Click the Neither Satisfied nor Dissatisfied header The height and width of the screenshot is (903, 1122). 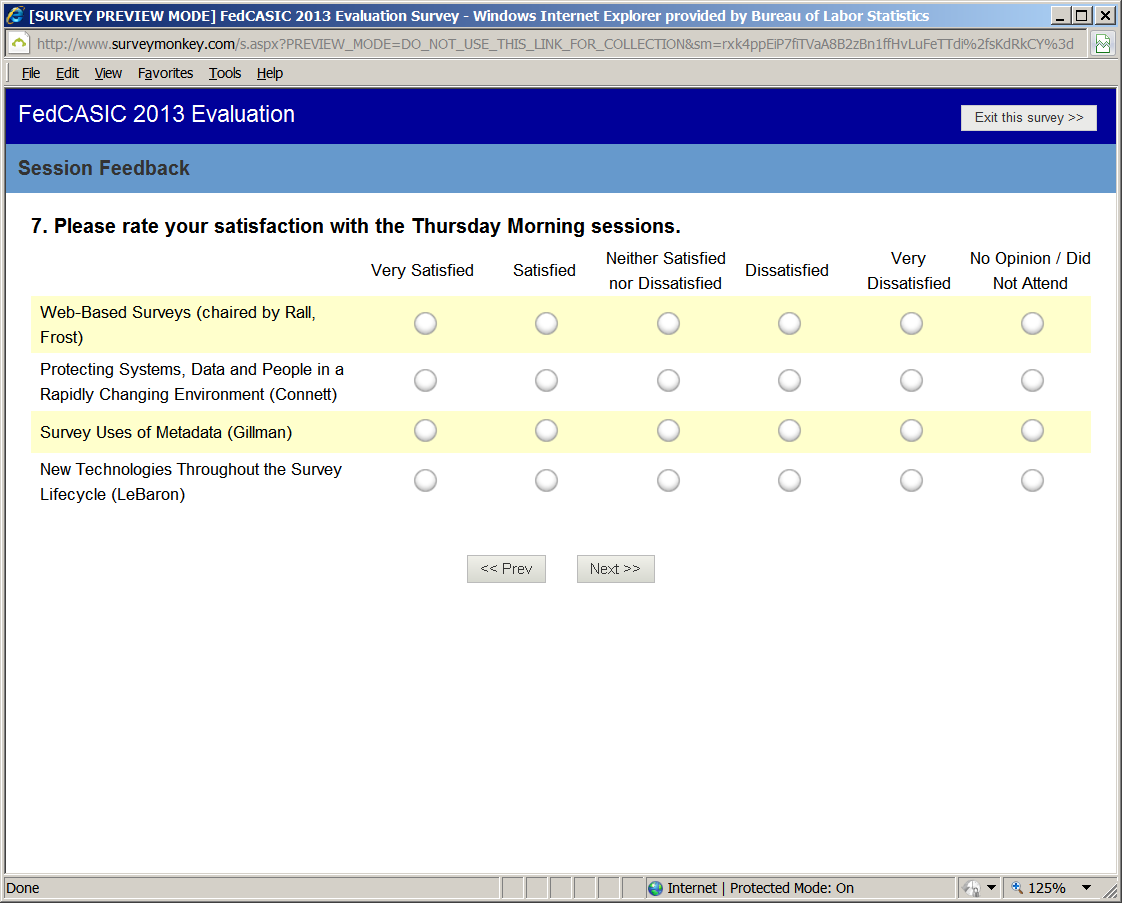click(x=665, y=270)
